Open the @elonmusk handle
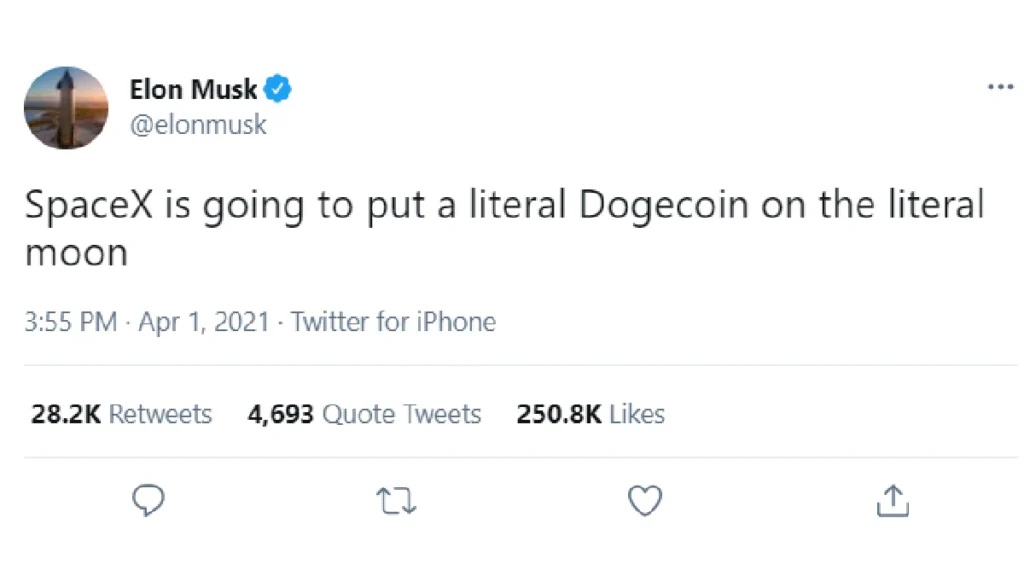Viewport: 1024px width, 576px height. coord(198,124)
